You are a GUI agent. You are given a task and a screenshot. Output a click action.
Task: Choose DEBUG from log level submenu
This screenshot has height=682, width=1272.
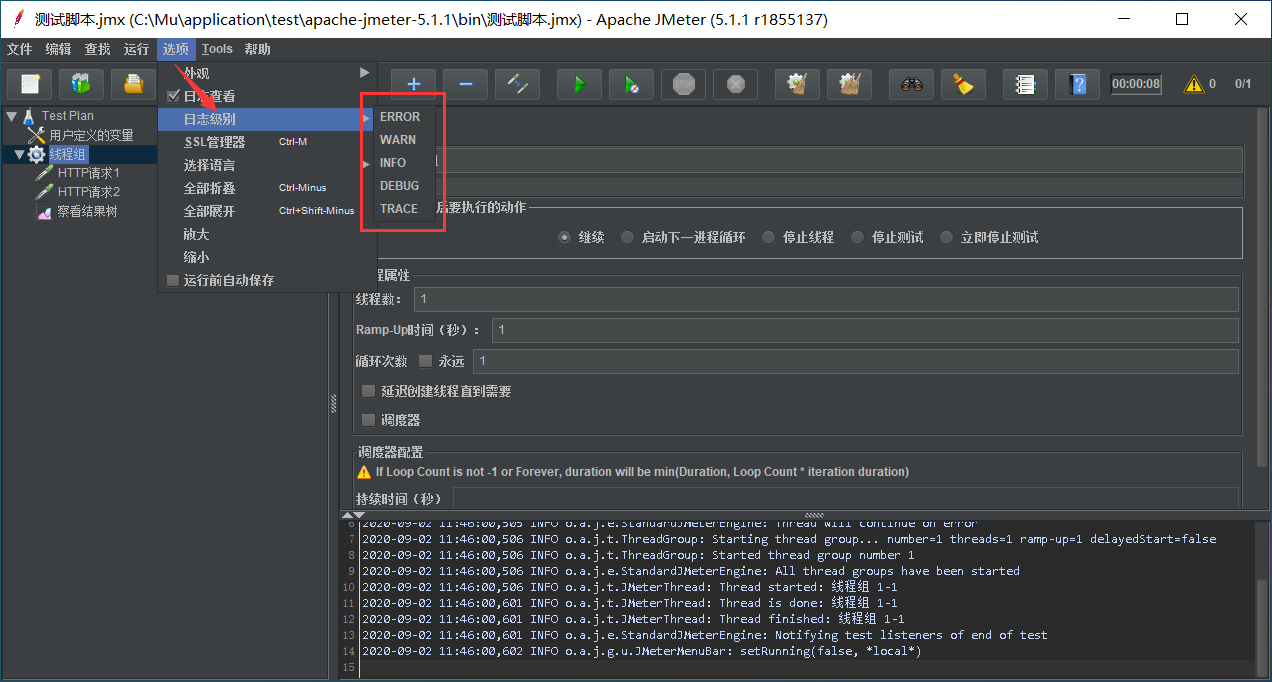coord(399,186)
